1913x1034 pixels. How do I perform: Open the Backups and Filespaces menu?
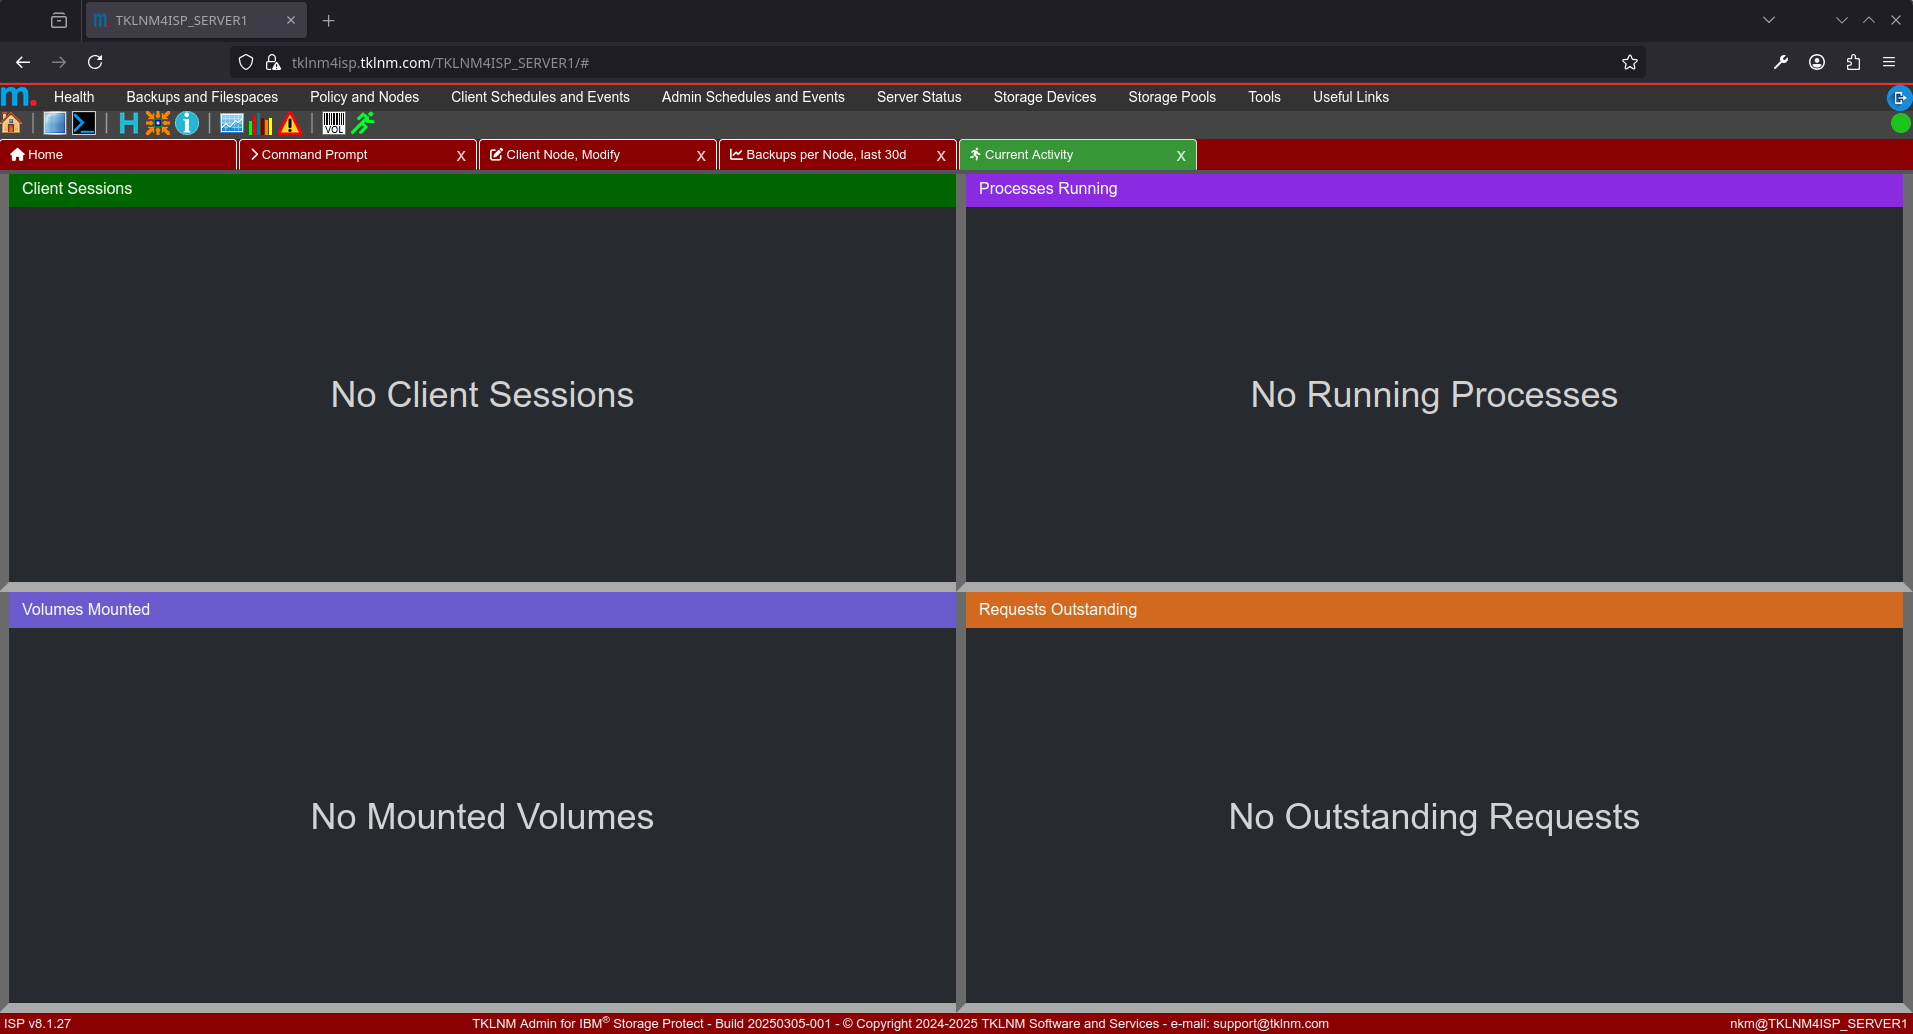(x=202, y=97)
